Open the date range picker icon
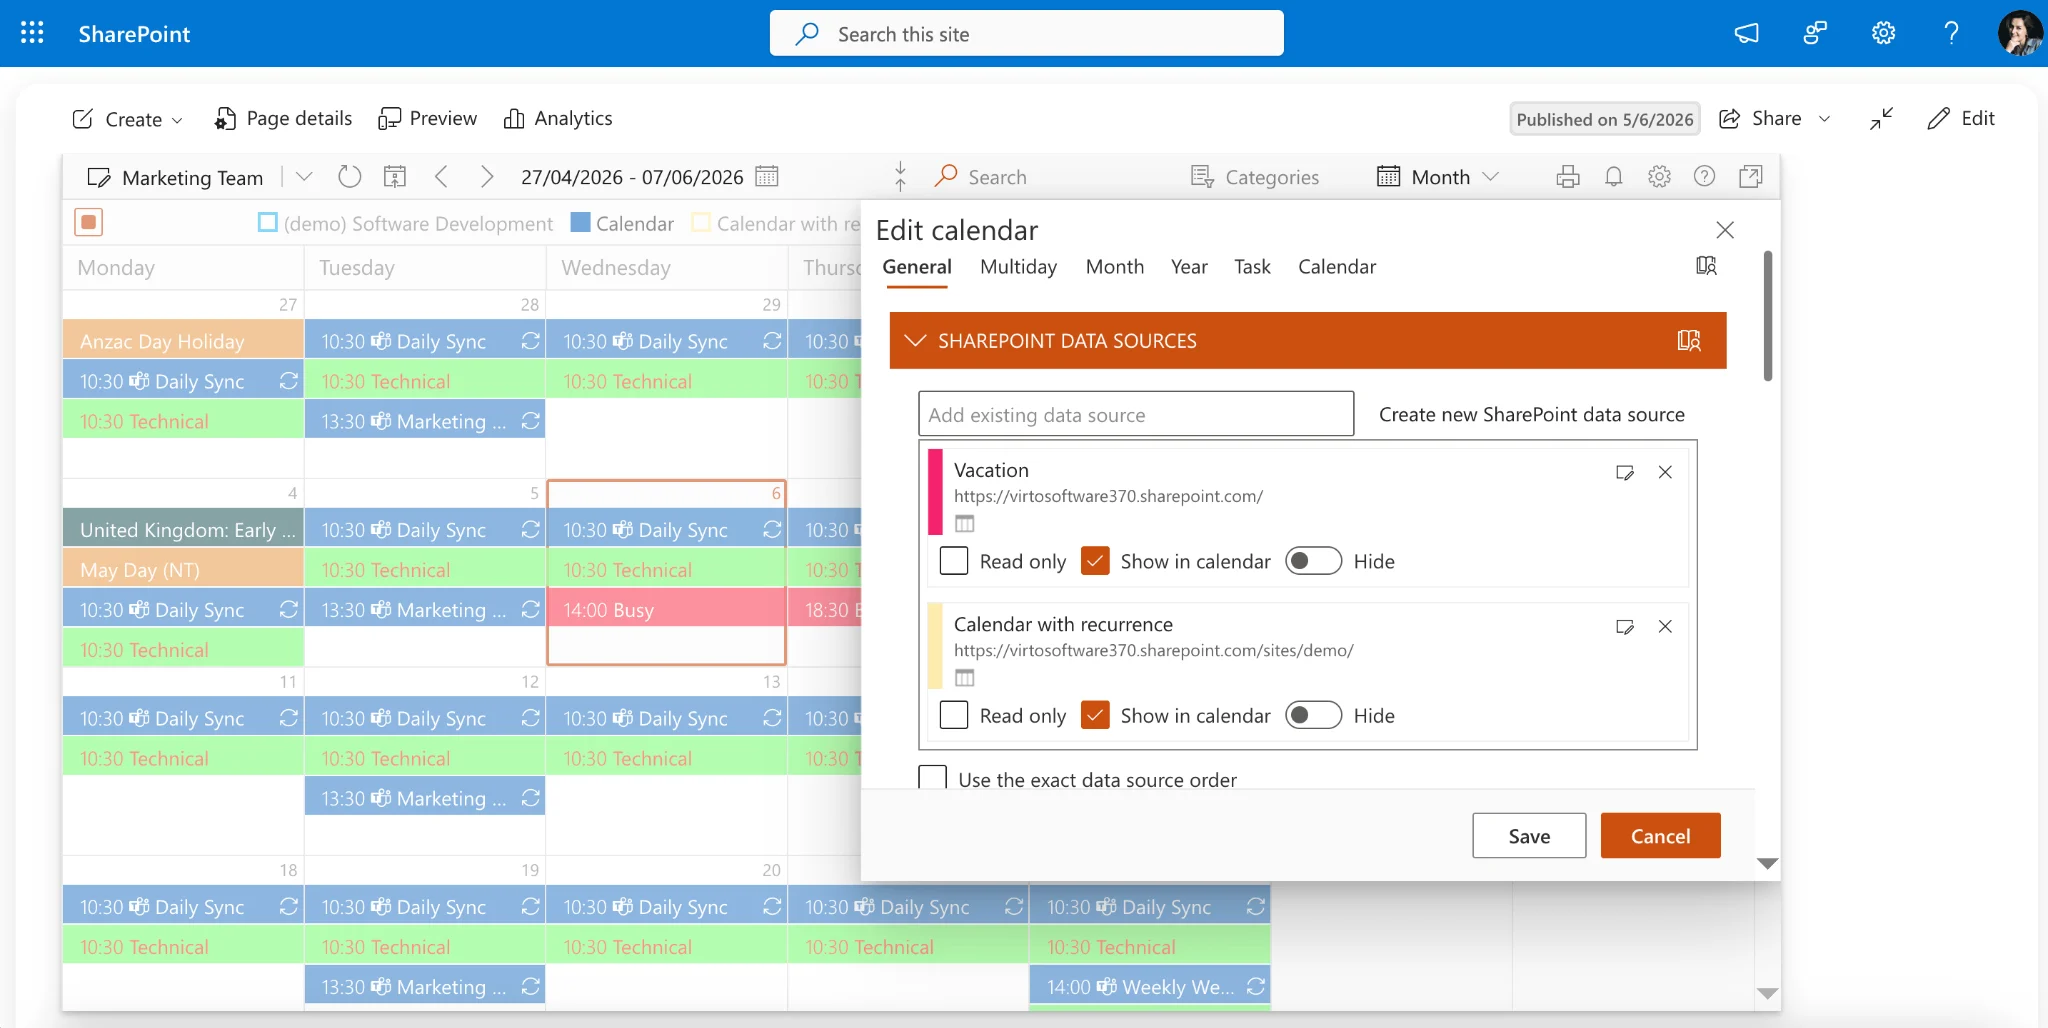This screenshot has height=1028, width=2048. tap(767, 177)
